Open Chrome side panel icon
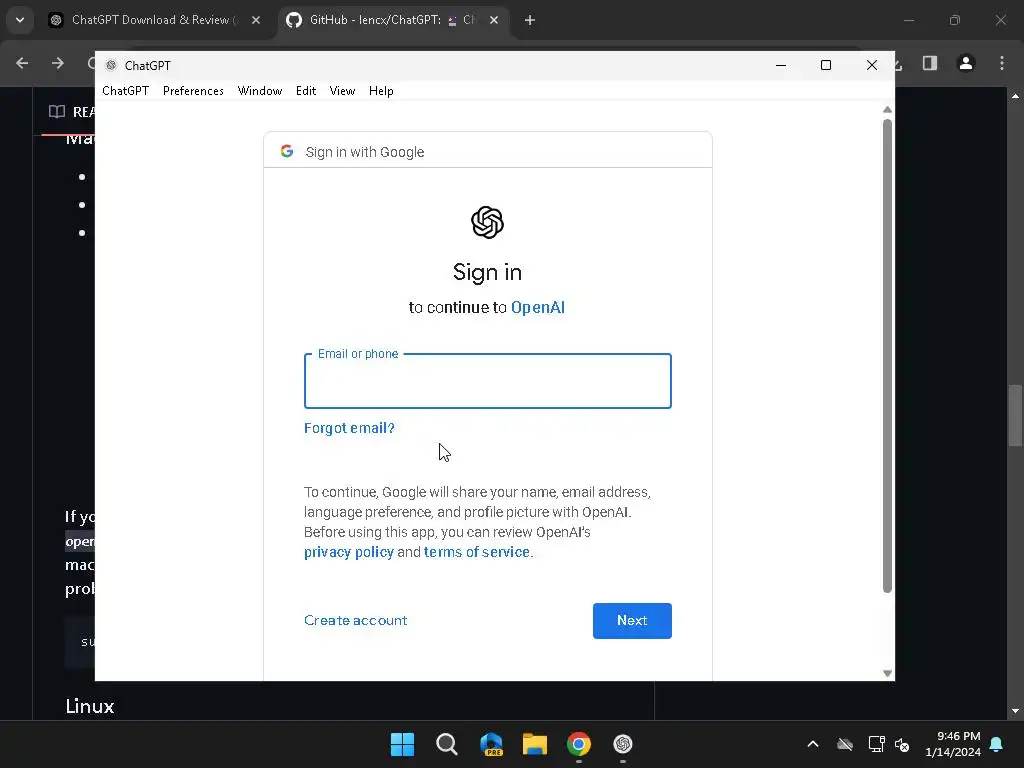 pos(930,63)
